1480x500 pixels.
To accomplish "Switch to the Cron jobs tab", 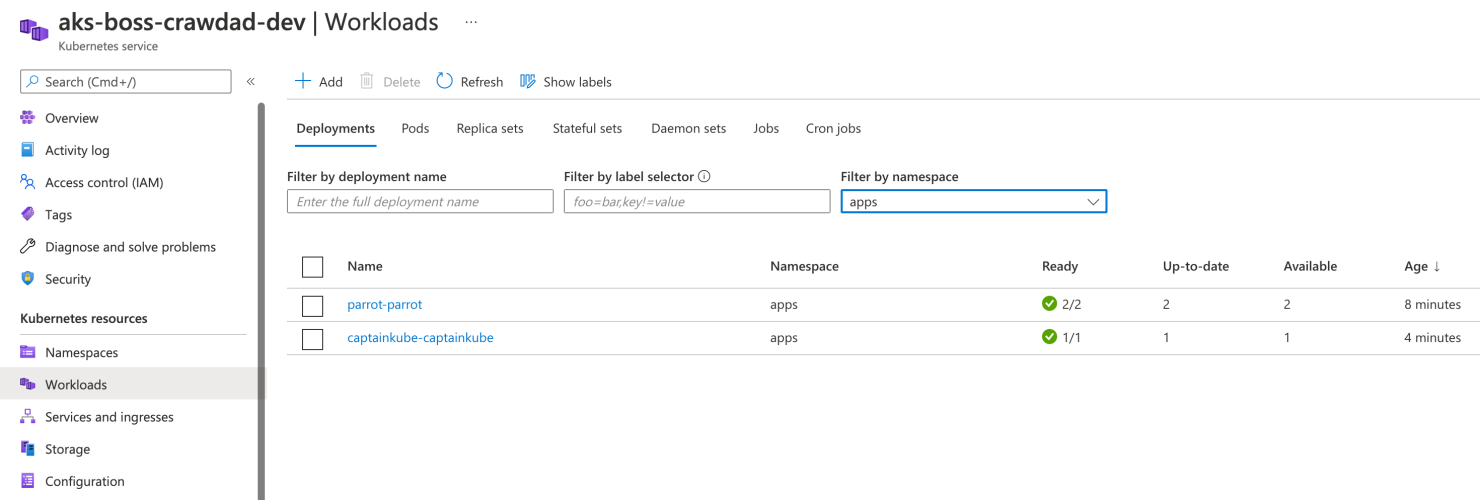I will tap(833, 128).
